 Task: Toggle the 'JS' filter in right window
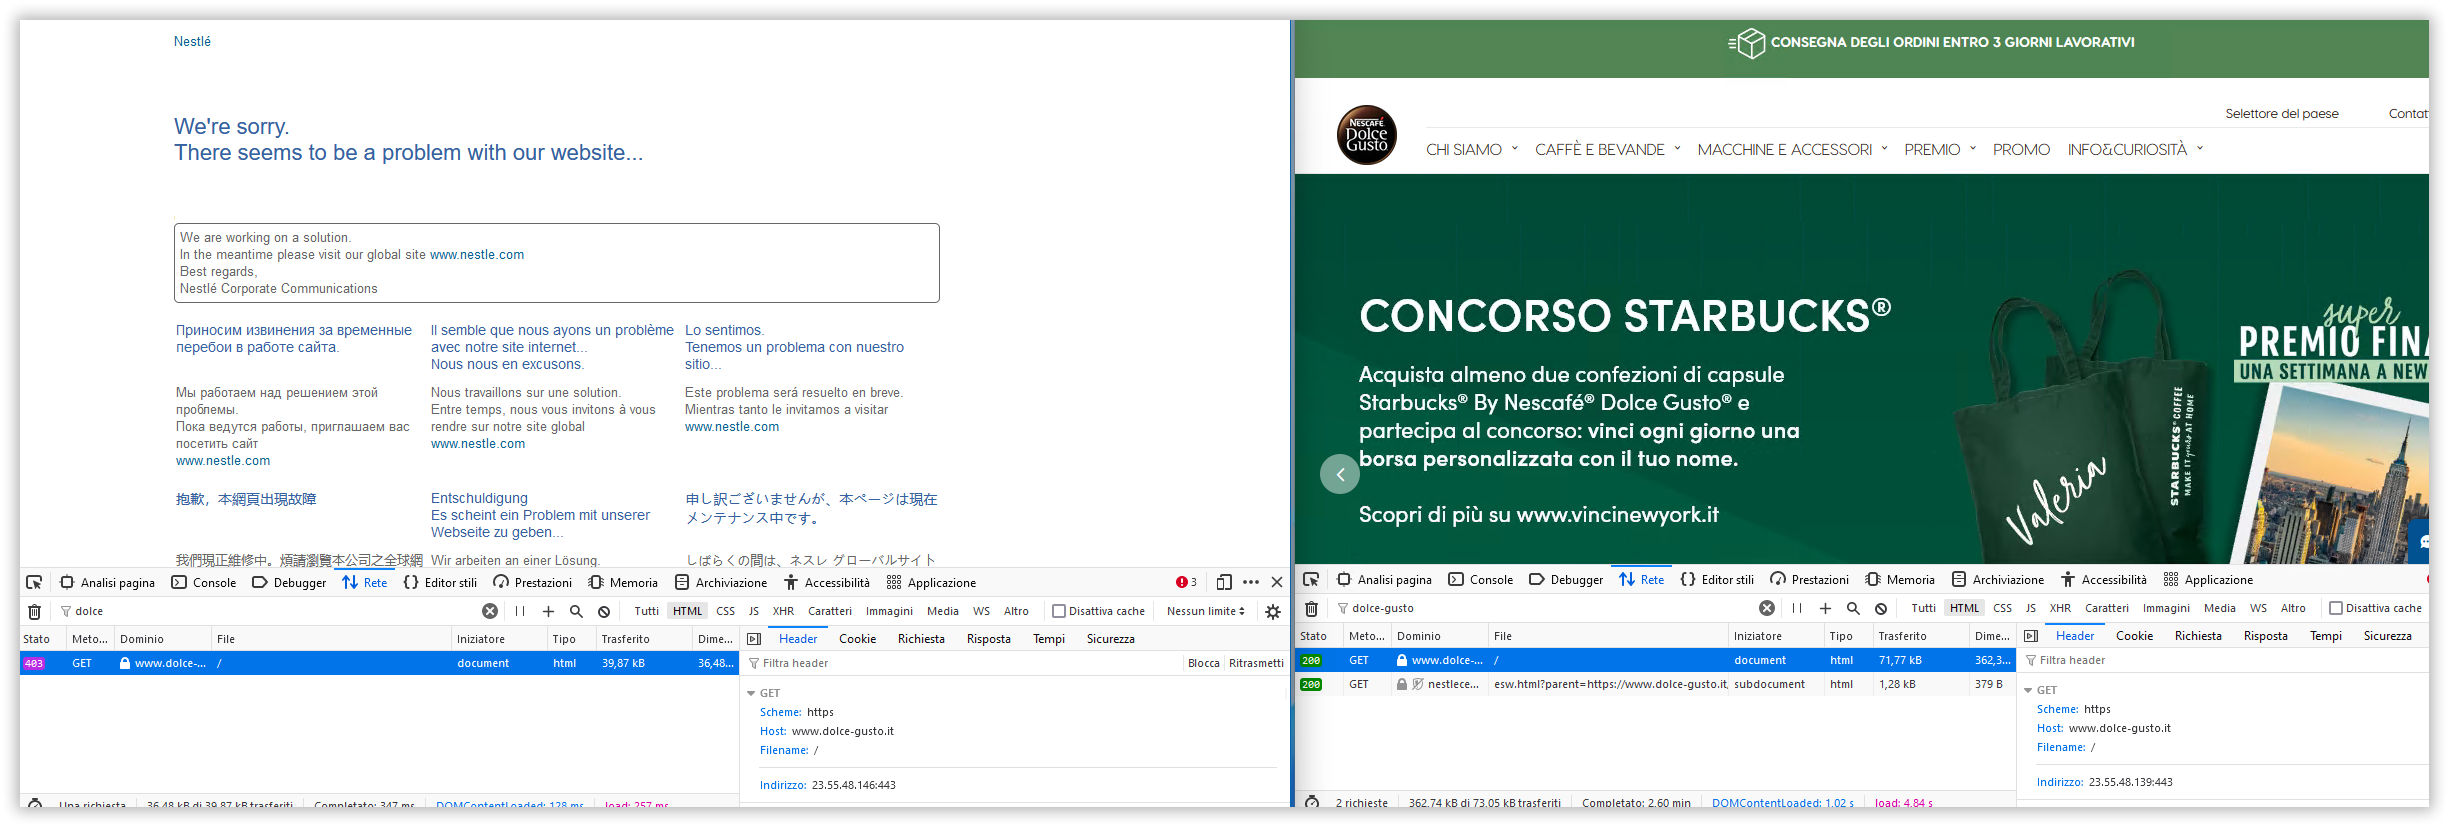tap(2030, 608)
